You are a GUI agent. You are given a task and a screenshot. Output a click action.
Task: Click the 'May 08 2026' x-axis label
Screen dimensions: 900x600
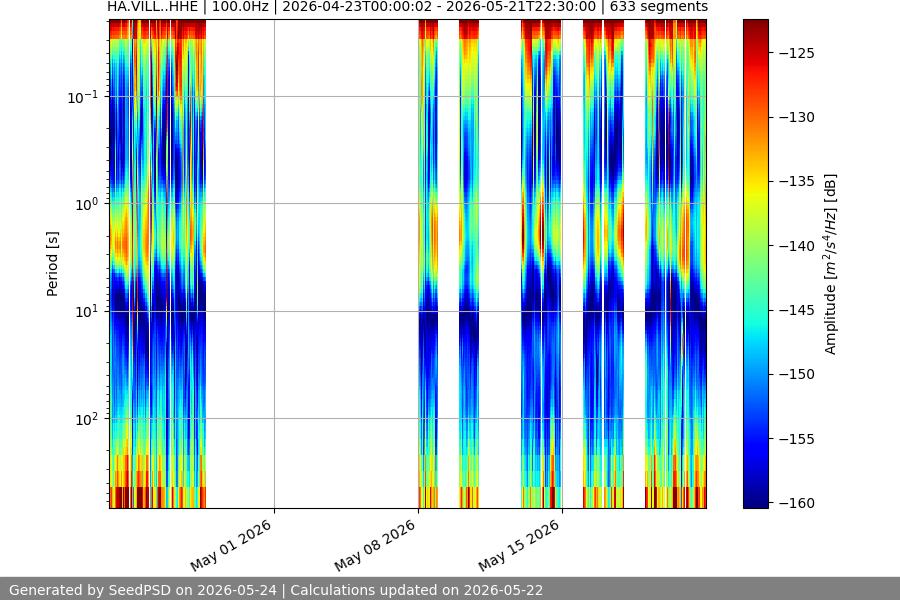pos(375,546)
